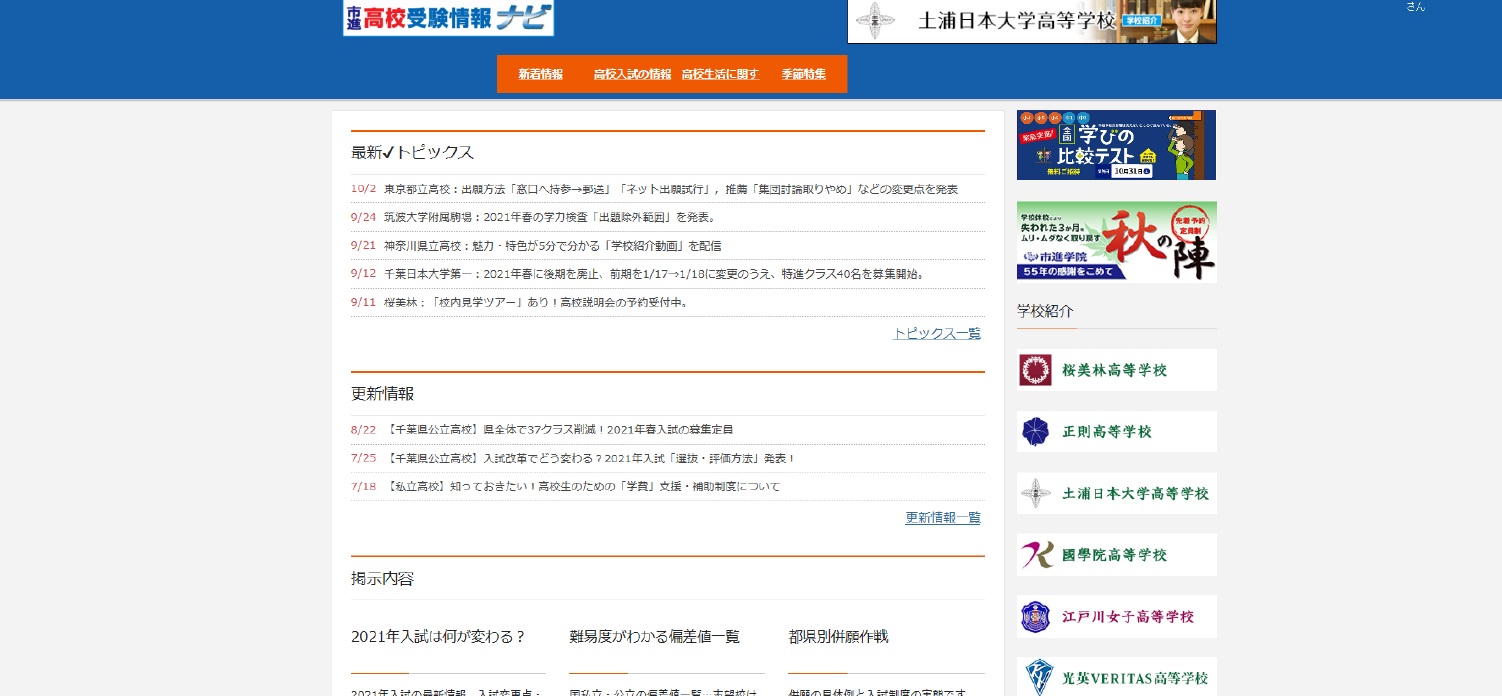Open the 新着情報 menu item
The height and width of the screenshot is (696, 1502).
pos(541,74)
